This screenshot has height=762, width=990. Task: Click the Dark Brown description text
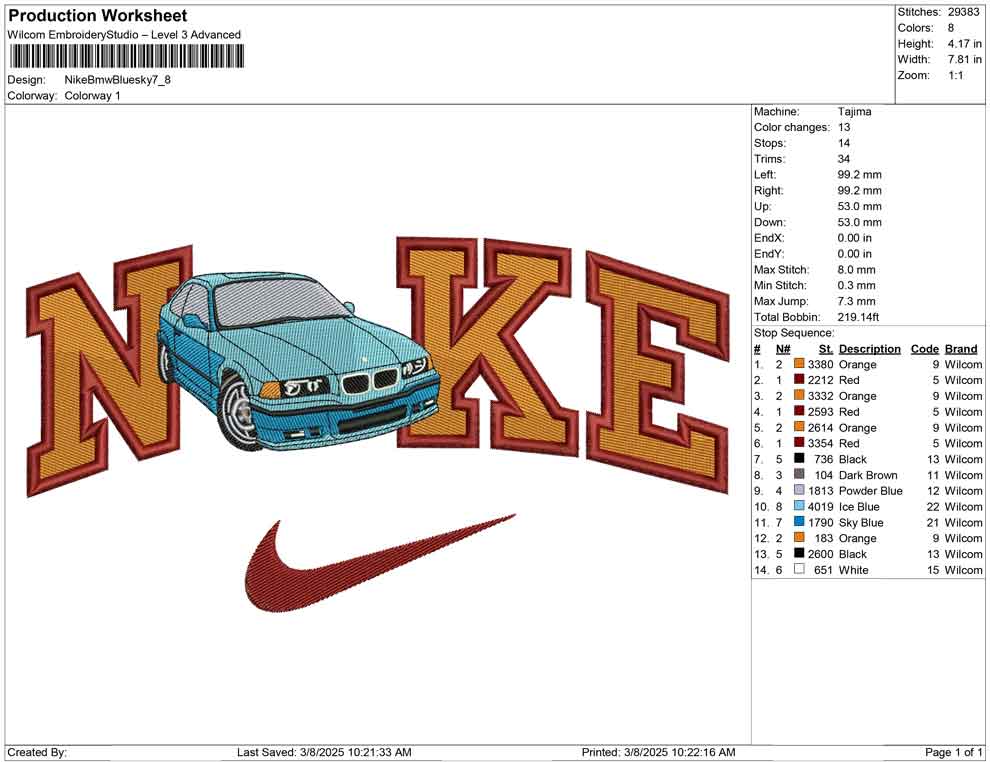point(868,475)
